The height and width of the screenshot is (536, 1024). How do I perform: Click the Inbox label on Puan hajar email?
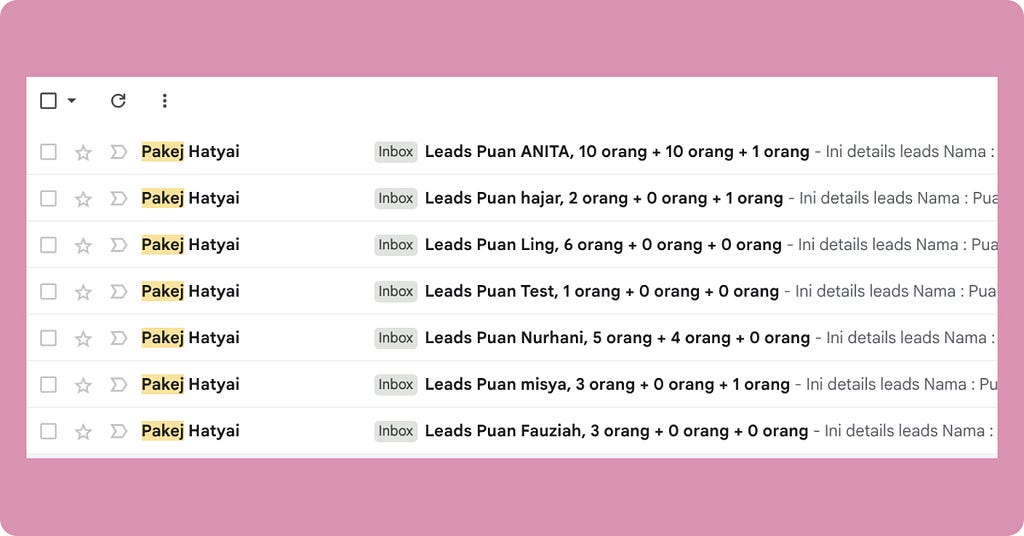(x=396, y=198)
